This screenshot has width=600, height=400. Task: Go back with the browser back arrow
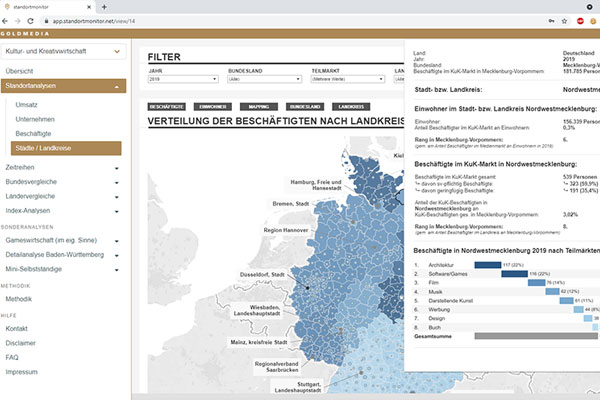[x=5, y=21]
